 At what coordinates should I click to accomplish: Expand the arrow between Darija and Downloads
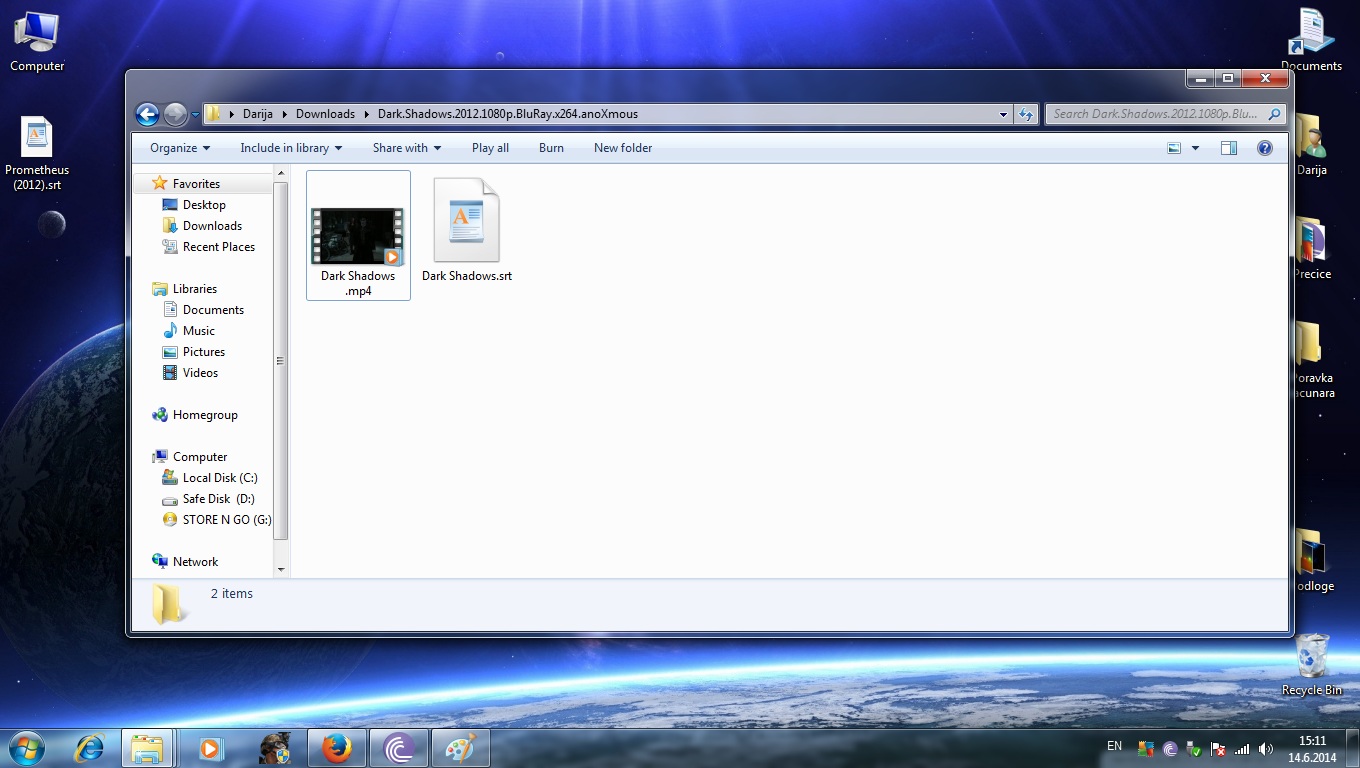(x=284, y=114)
